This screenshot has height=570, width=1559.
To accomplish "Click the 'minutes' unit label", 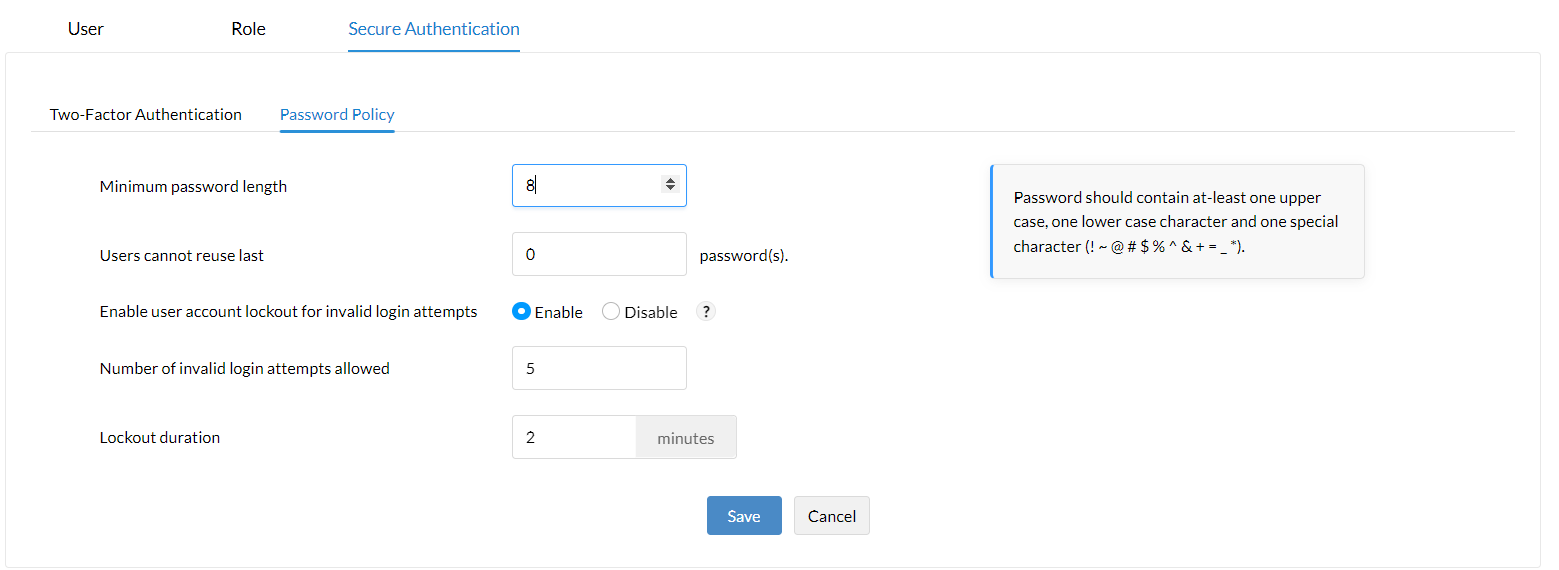I will click(686, 438).
